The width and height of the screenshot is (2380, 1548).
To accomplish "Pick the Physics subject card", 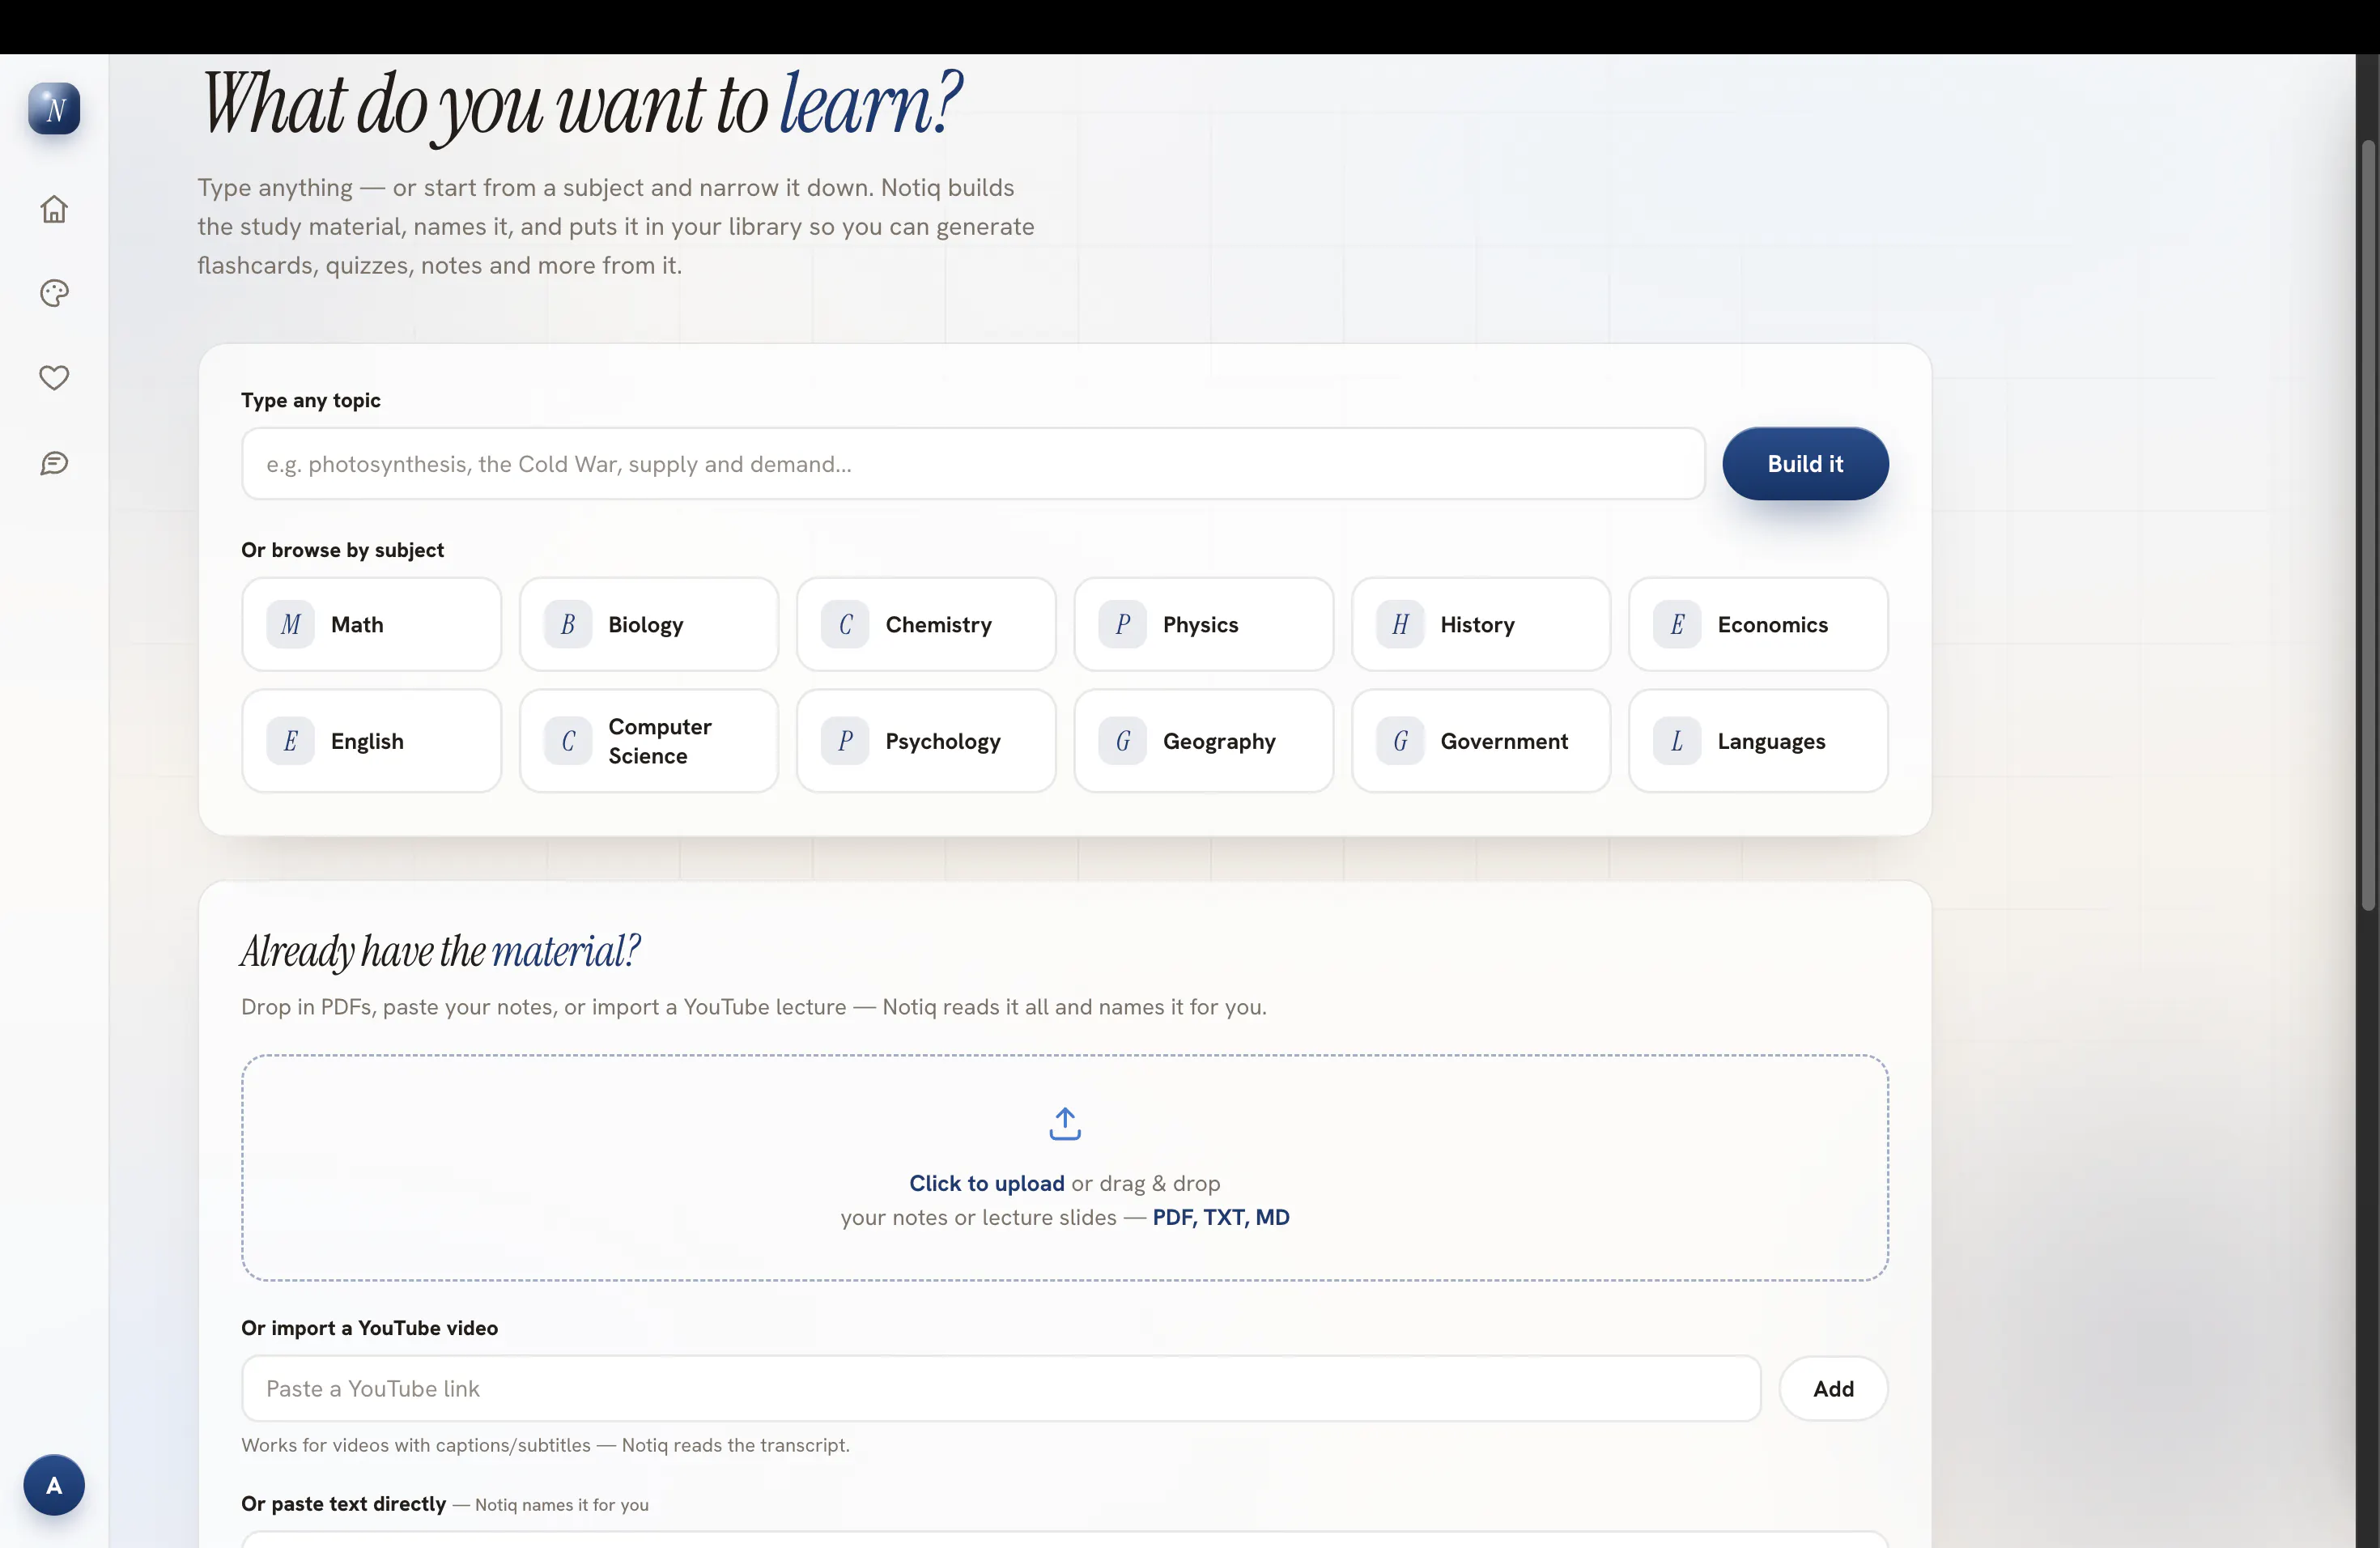I will [1203, 624].
